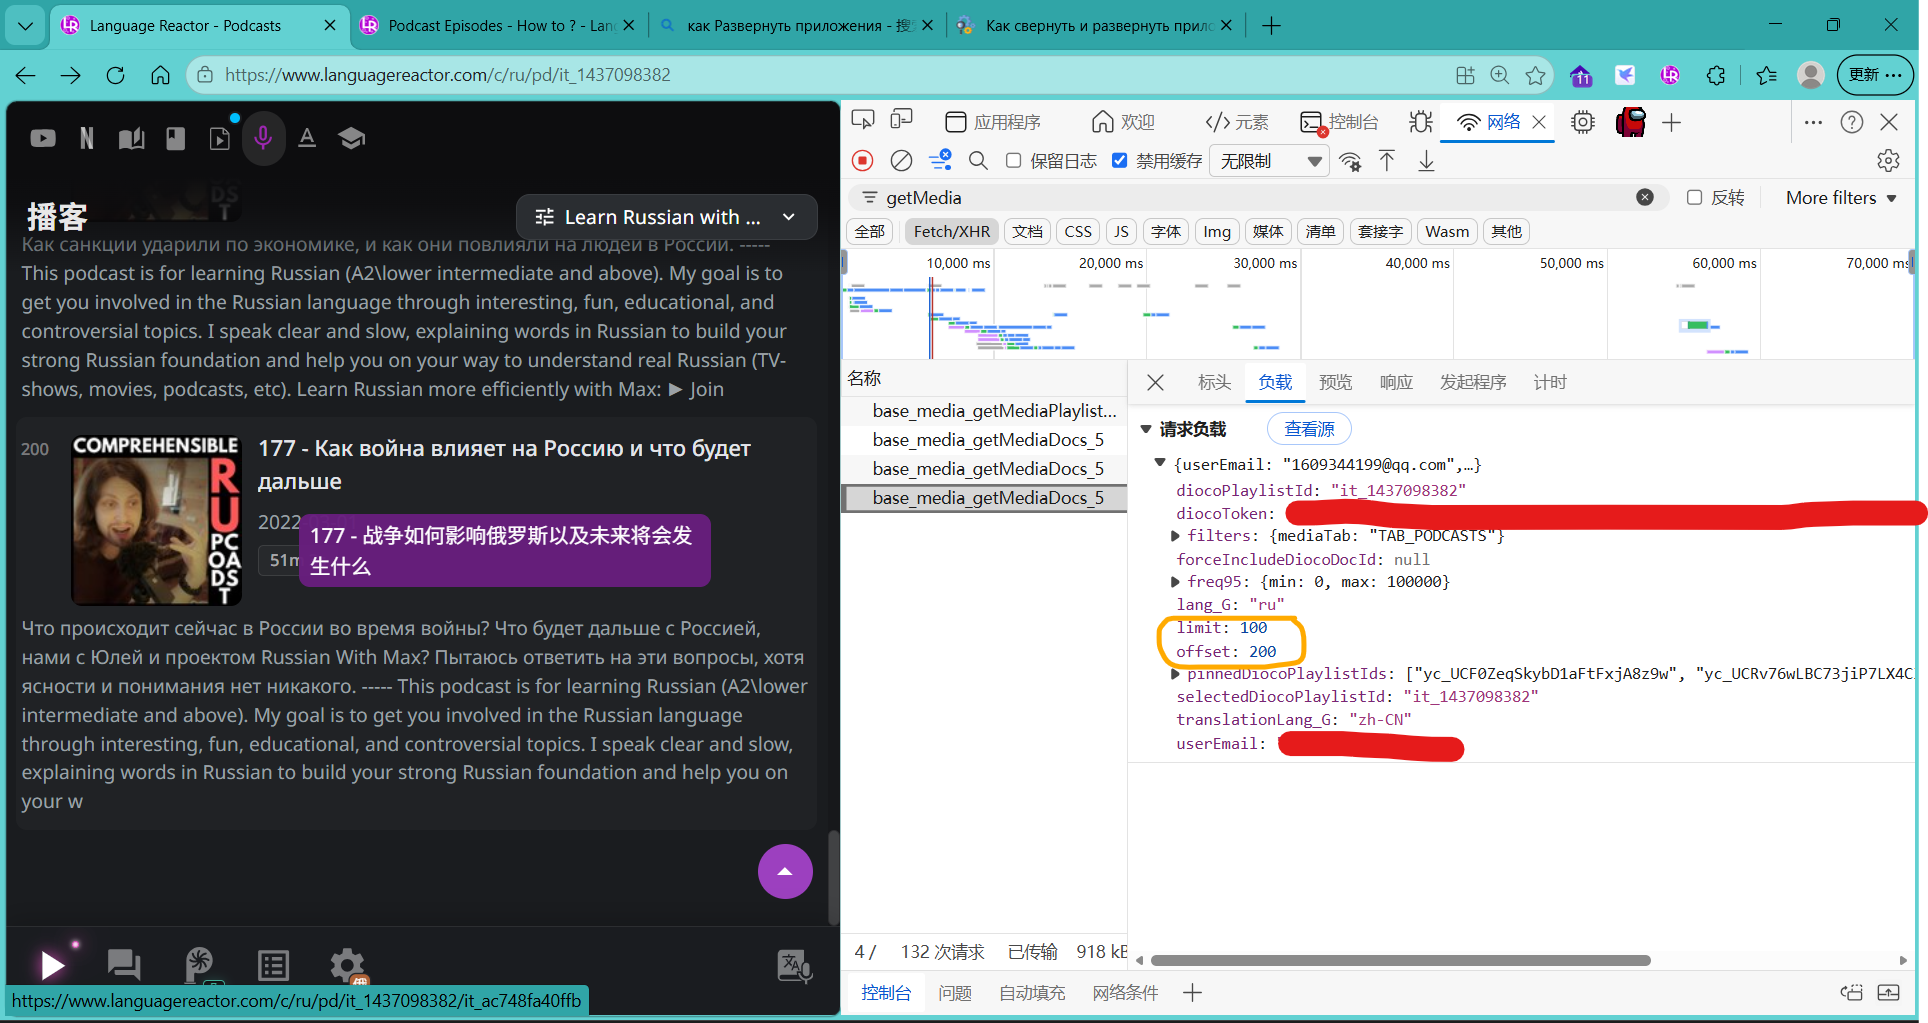The width and height of the screenshot is (1928, 1023).
Task: Click the Comprehensible Russian Podcast thumbnail
Action: click(x=156, y=520)
